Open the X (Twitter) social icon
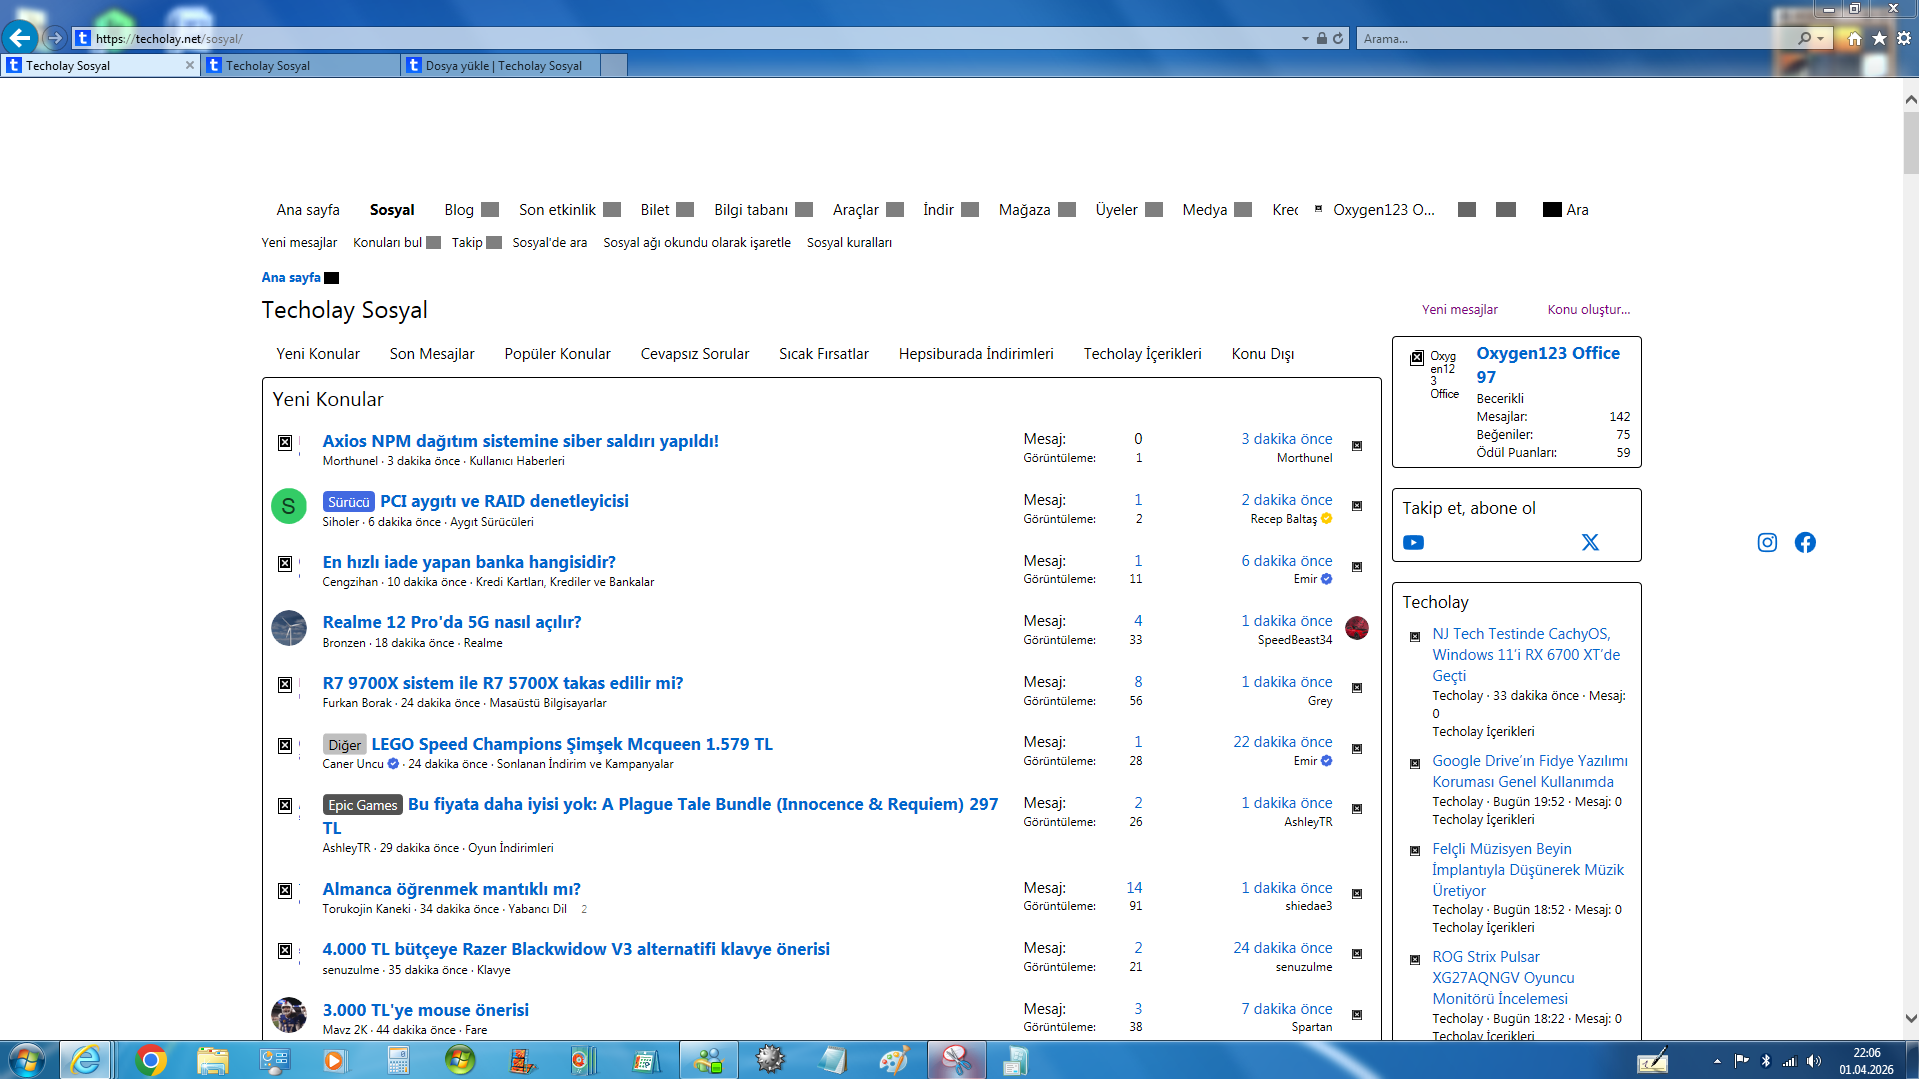Screen dimensions: 1919x1079 pyautogui.click(x=1590, y=542)
